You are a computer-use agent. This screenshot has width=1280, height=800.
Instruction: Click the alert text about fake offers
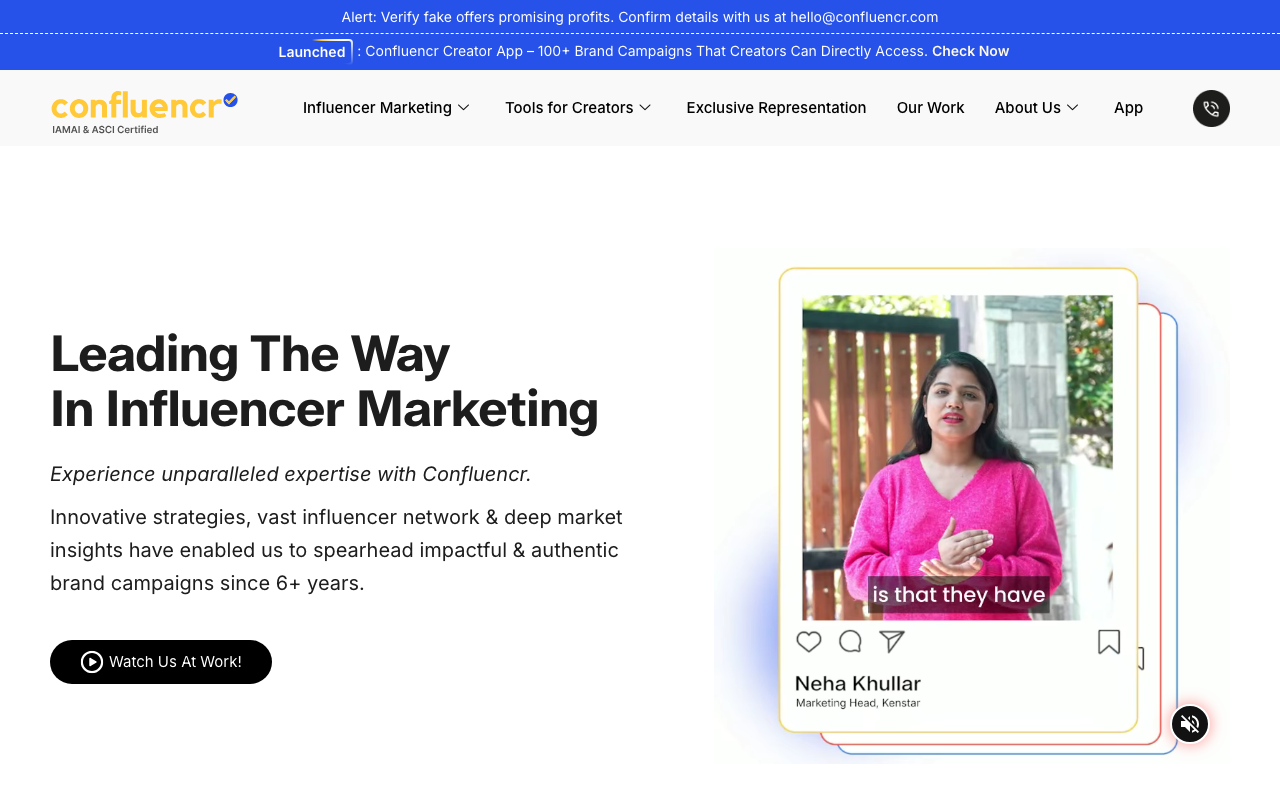pos(640,17)
